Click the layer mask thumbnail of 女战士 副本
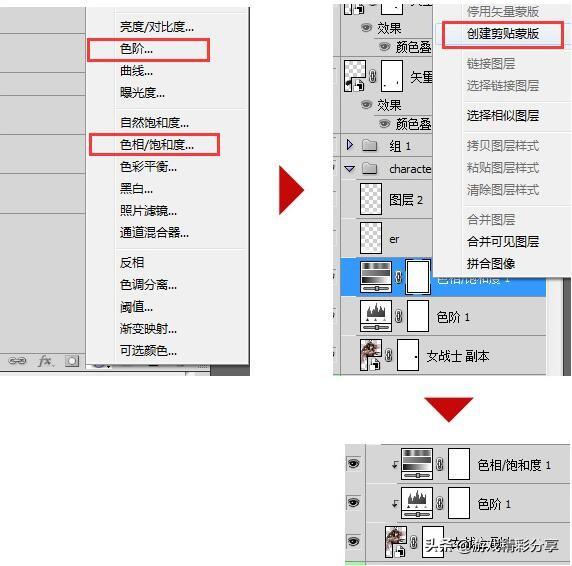The width and height of the screenshot is (572, 566). (x=408, y=355)
